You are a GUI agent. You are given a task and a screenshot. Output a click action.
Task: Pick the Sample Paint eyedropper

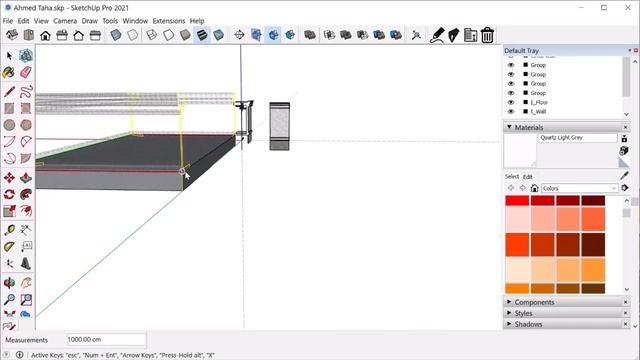click(x=624, y=176)
